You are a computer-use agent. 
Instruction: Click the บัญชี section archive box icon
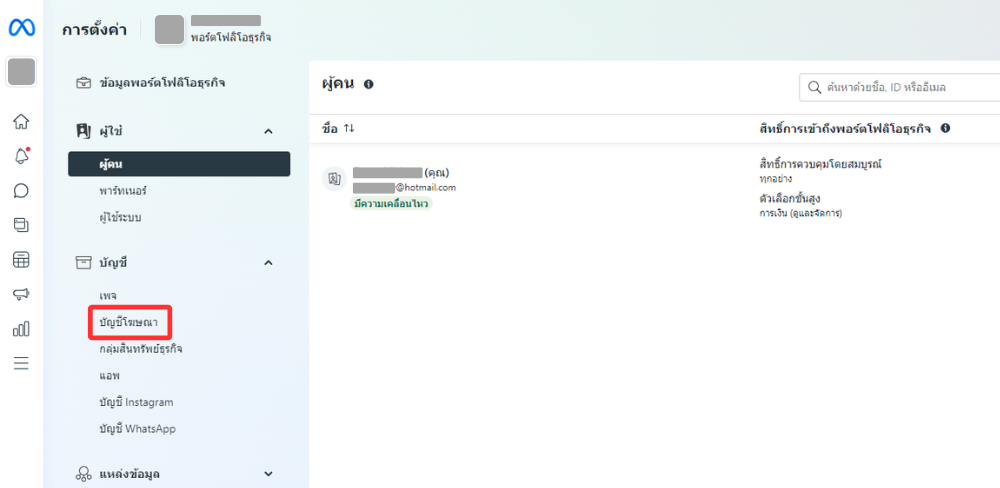coord(84,262)
